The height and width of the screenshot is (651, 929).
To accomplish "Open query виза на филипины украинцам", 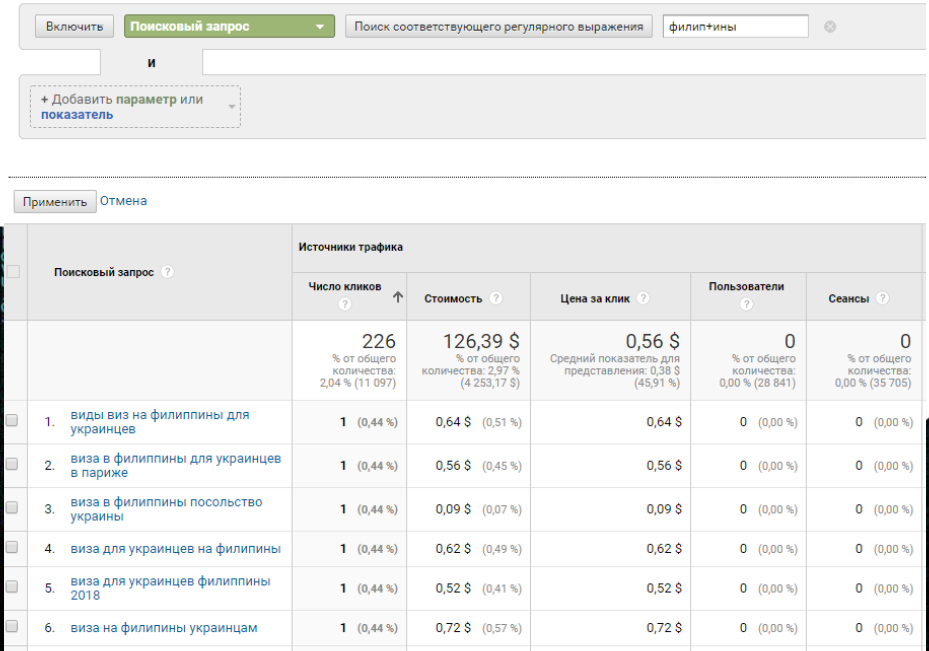I will 164,628.
